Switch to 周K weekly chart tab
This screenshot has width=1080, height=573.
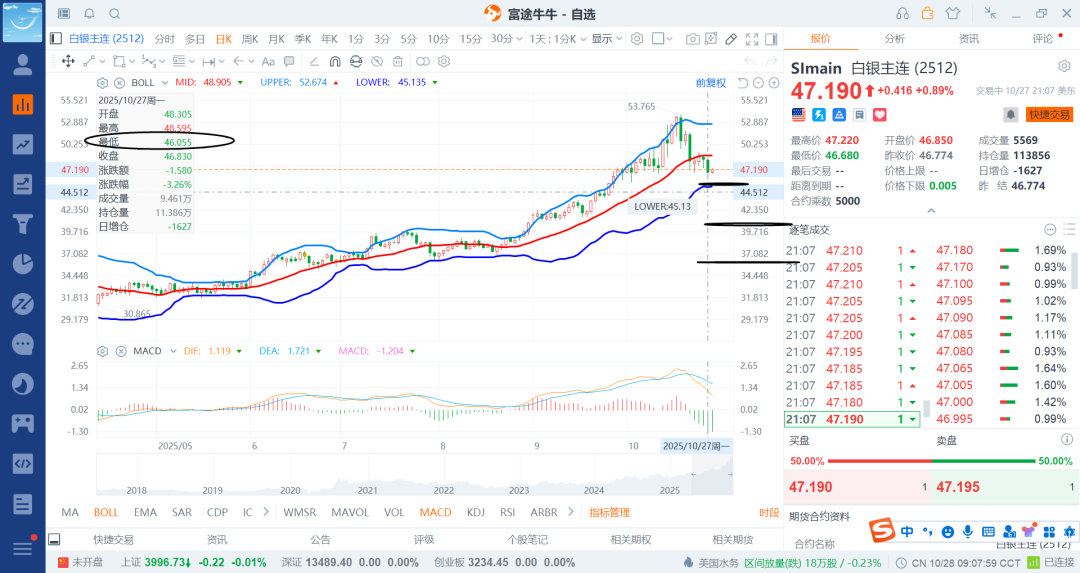249,39
